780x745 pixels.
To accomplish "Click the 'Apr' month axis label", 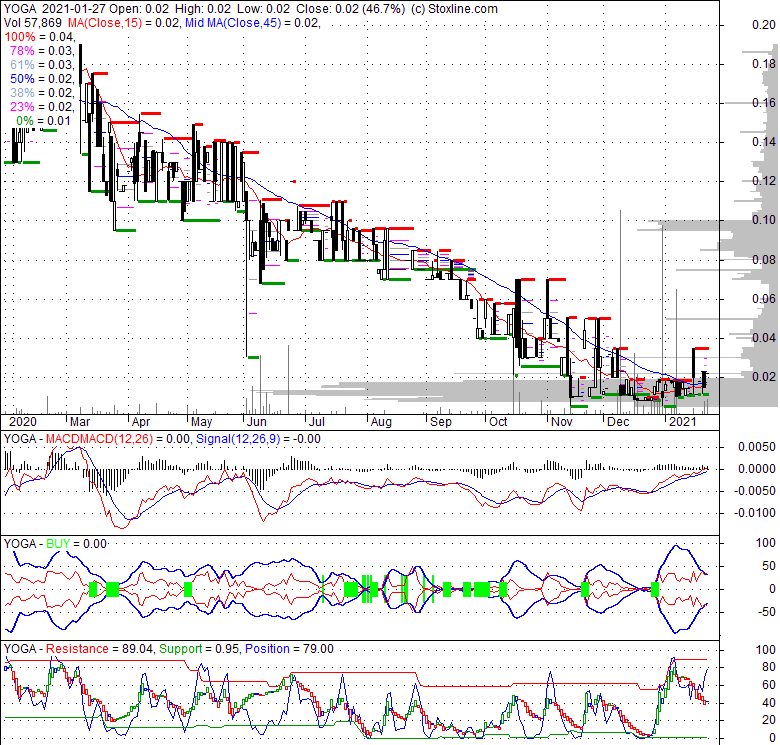I will point(141,422).
